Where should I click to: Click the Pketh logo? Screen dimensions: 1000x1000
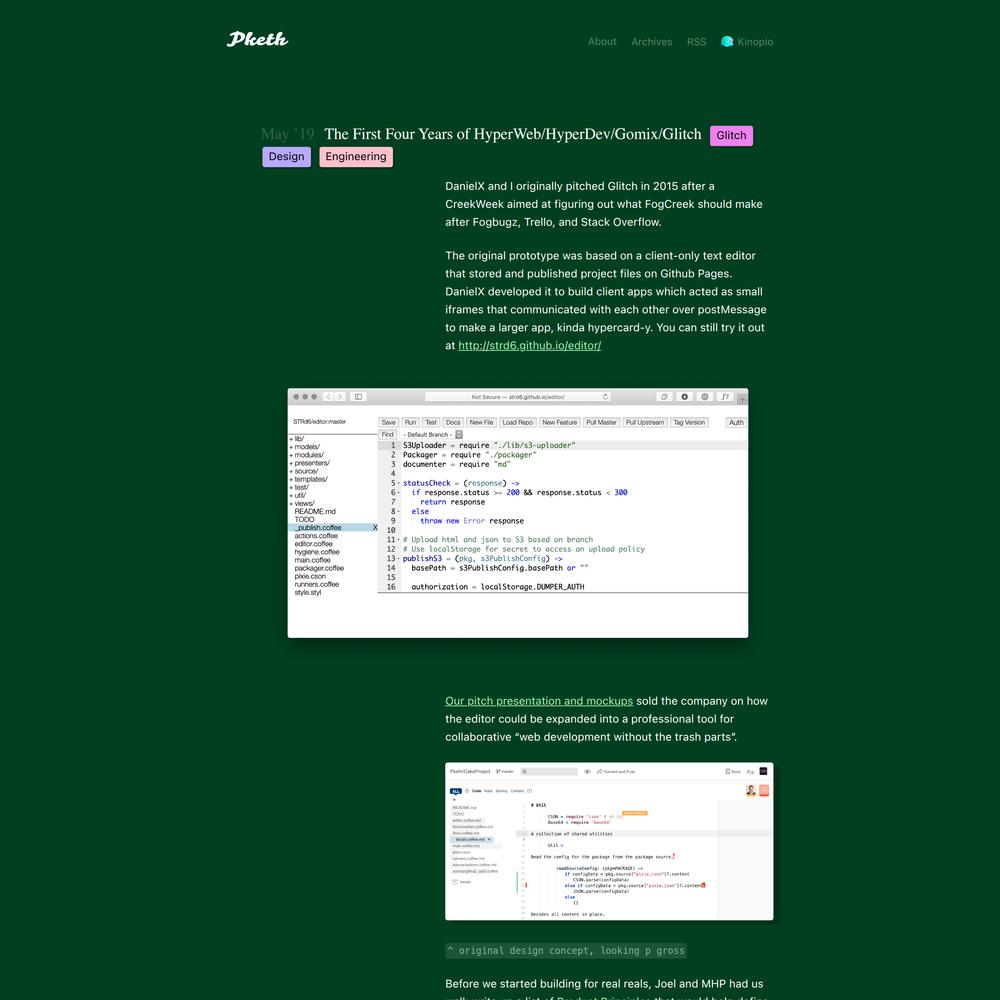point(257,40)
